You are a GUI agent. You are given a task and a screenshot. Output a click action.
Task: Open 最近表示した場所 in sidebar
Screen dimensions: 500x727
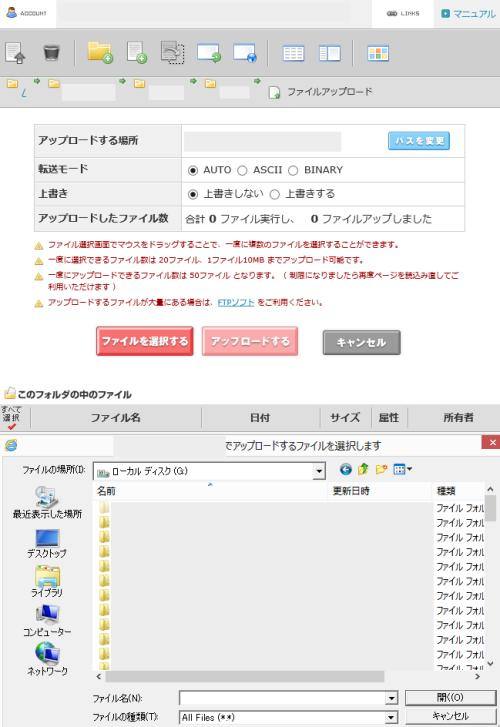[x=47, y=503]
